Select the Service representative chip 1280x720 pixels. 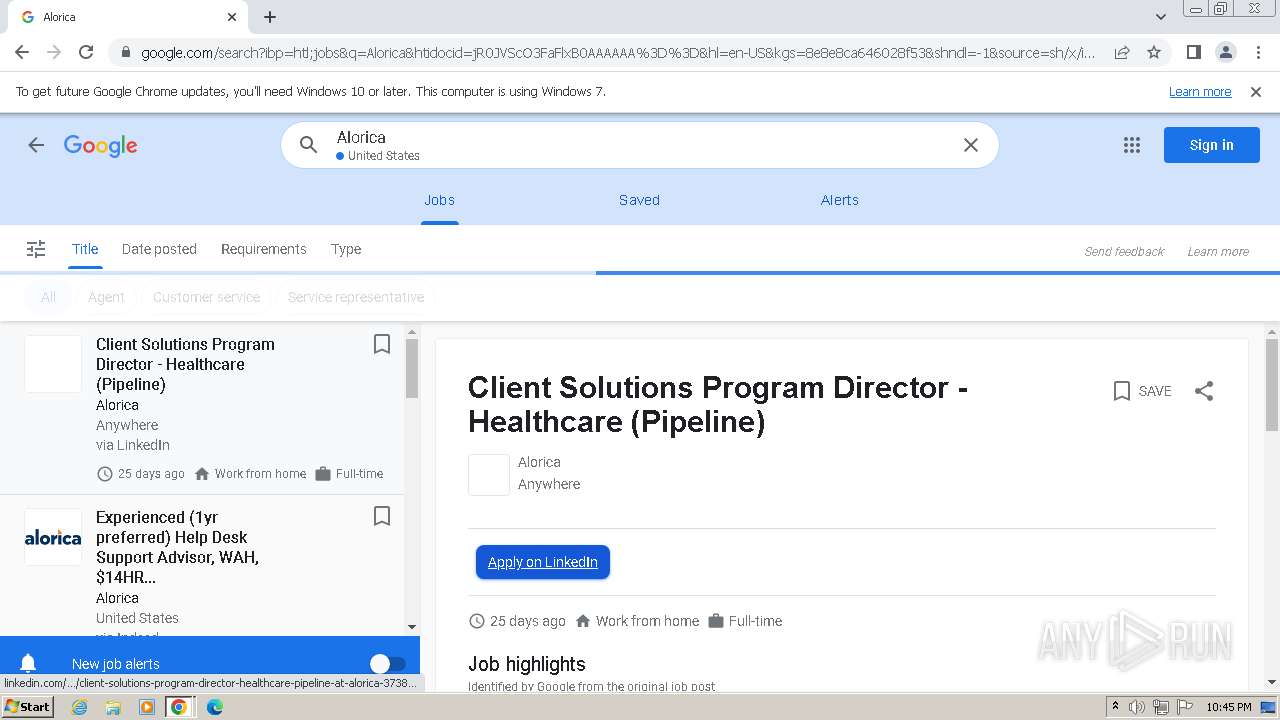click(x=356, y=297)
